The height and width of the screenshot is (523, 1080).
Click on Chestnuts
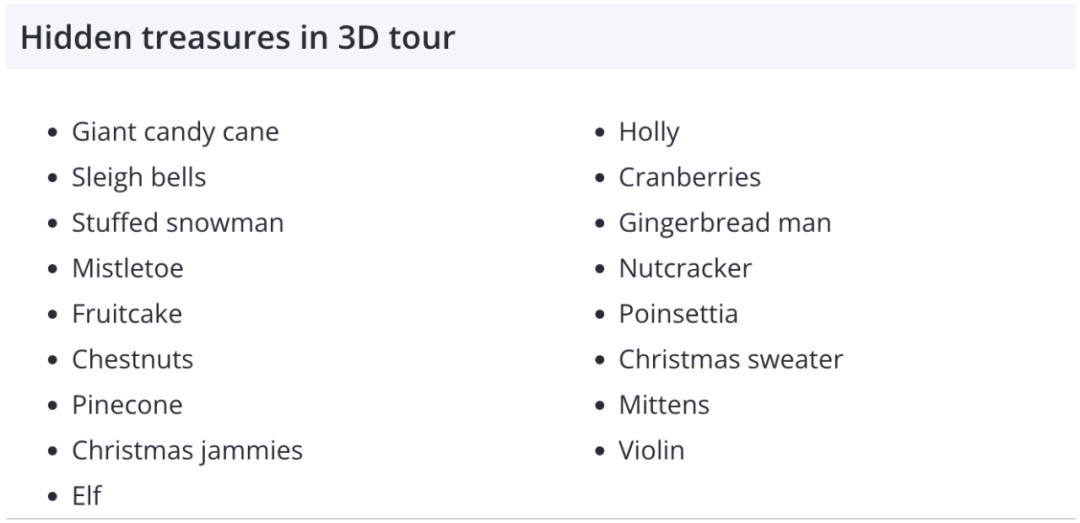coord(132,359)
